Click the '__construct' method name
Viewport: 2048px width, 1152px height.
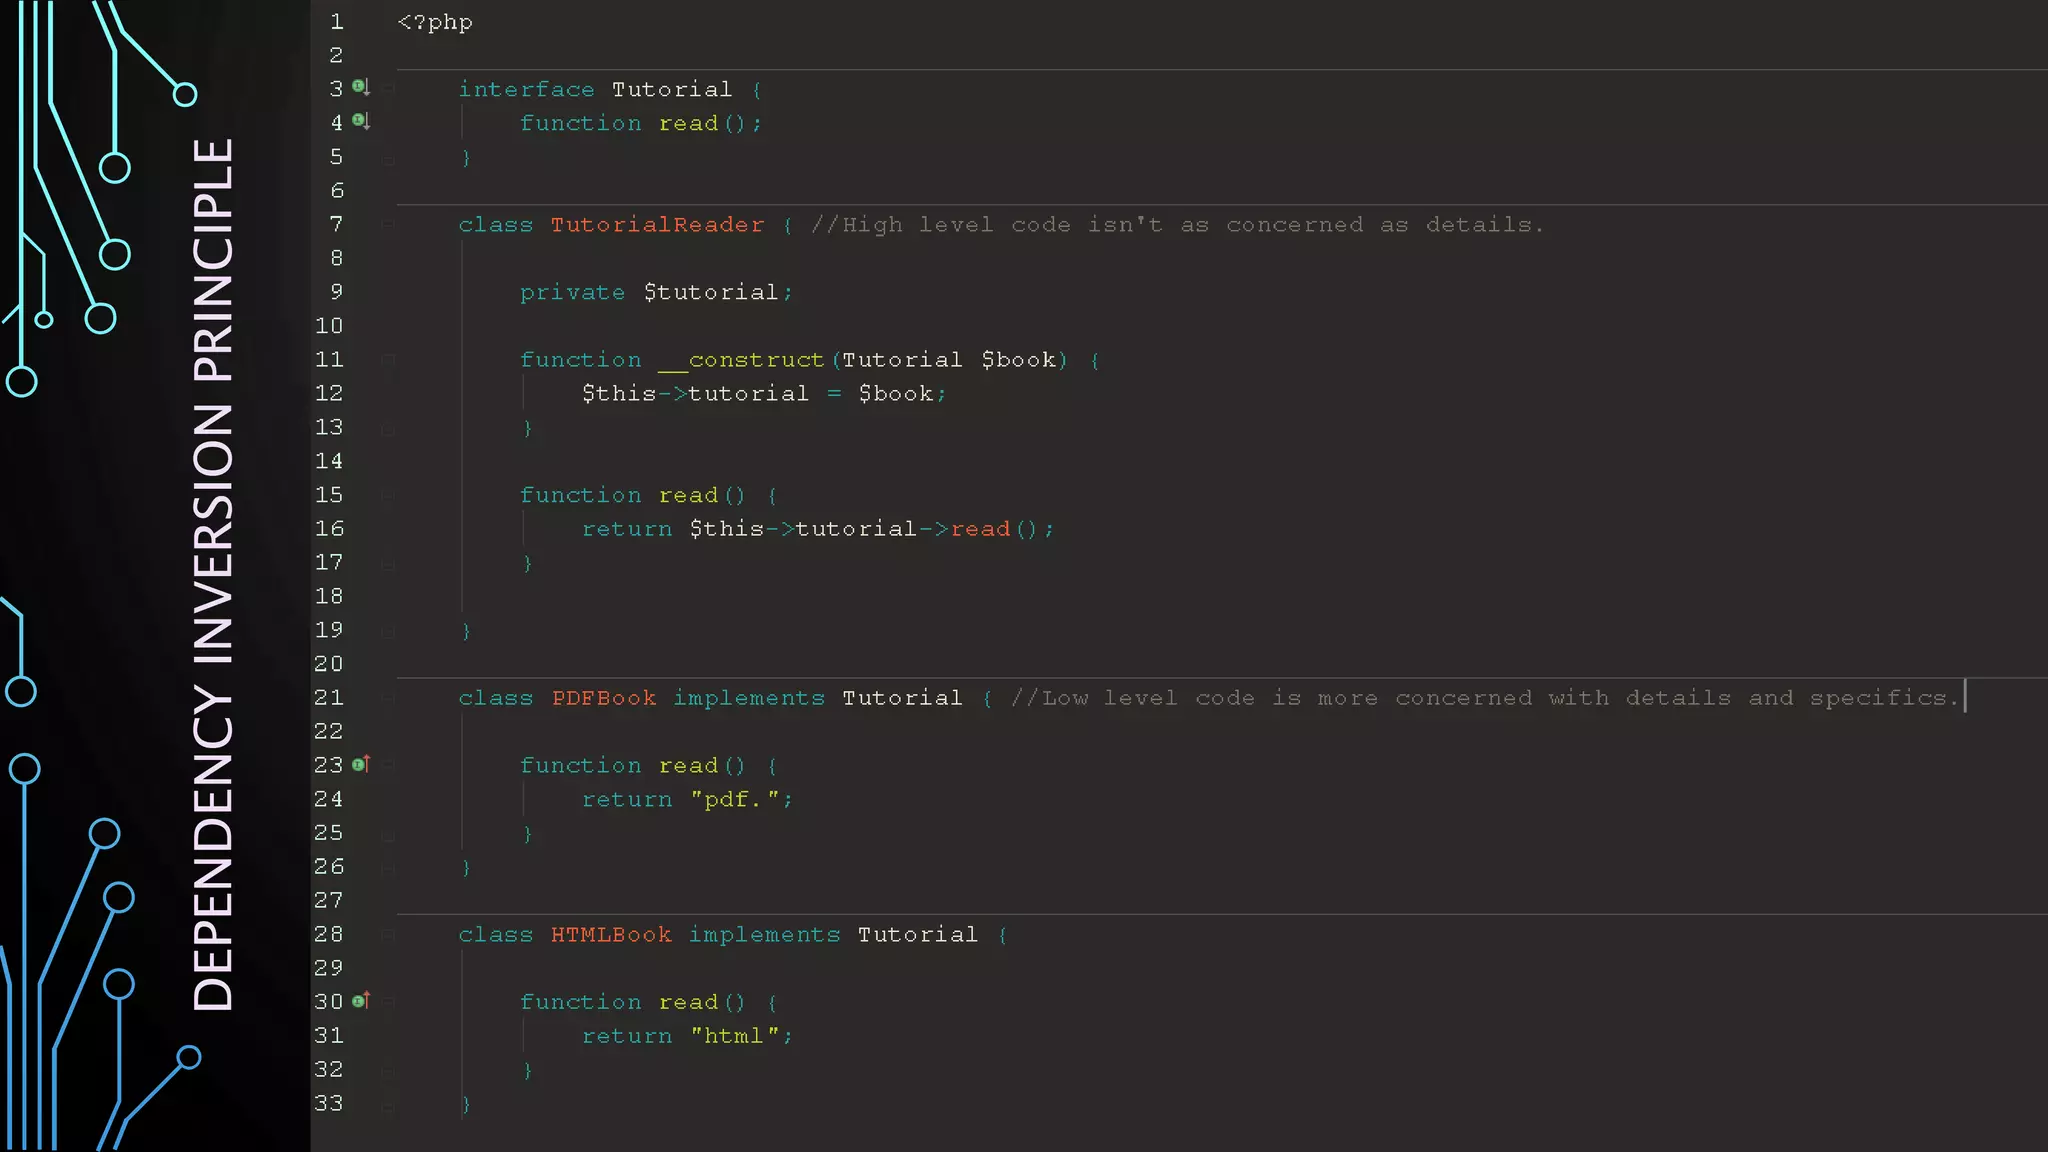coord(741,359)
